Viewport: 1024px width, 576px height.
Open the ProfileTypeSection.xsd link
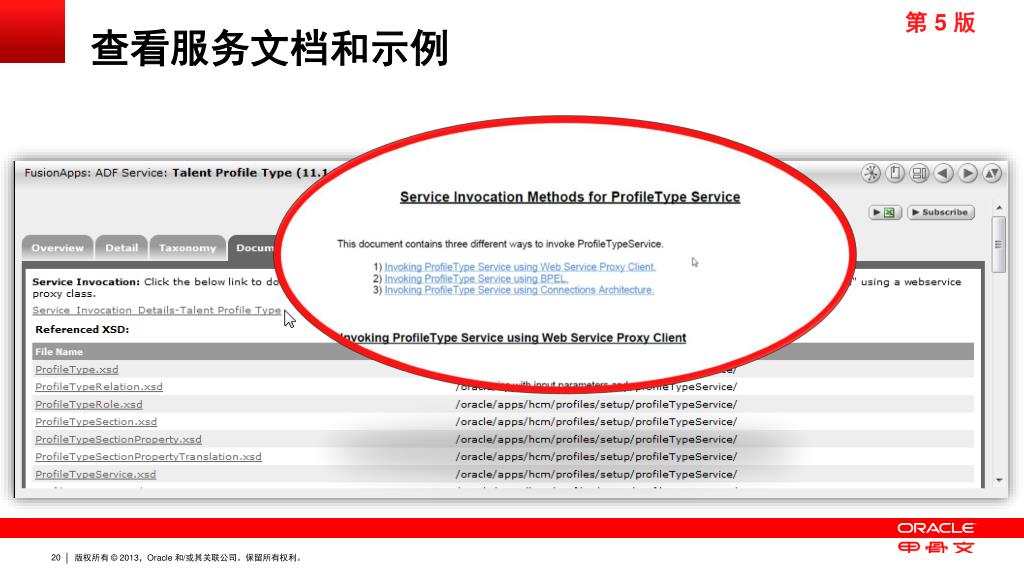96,422
